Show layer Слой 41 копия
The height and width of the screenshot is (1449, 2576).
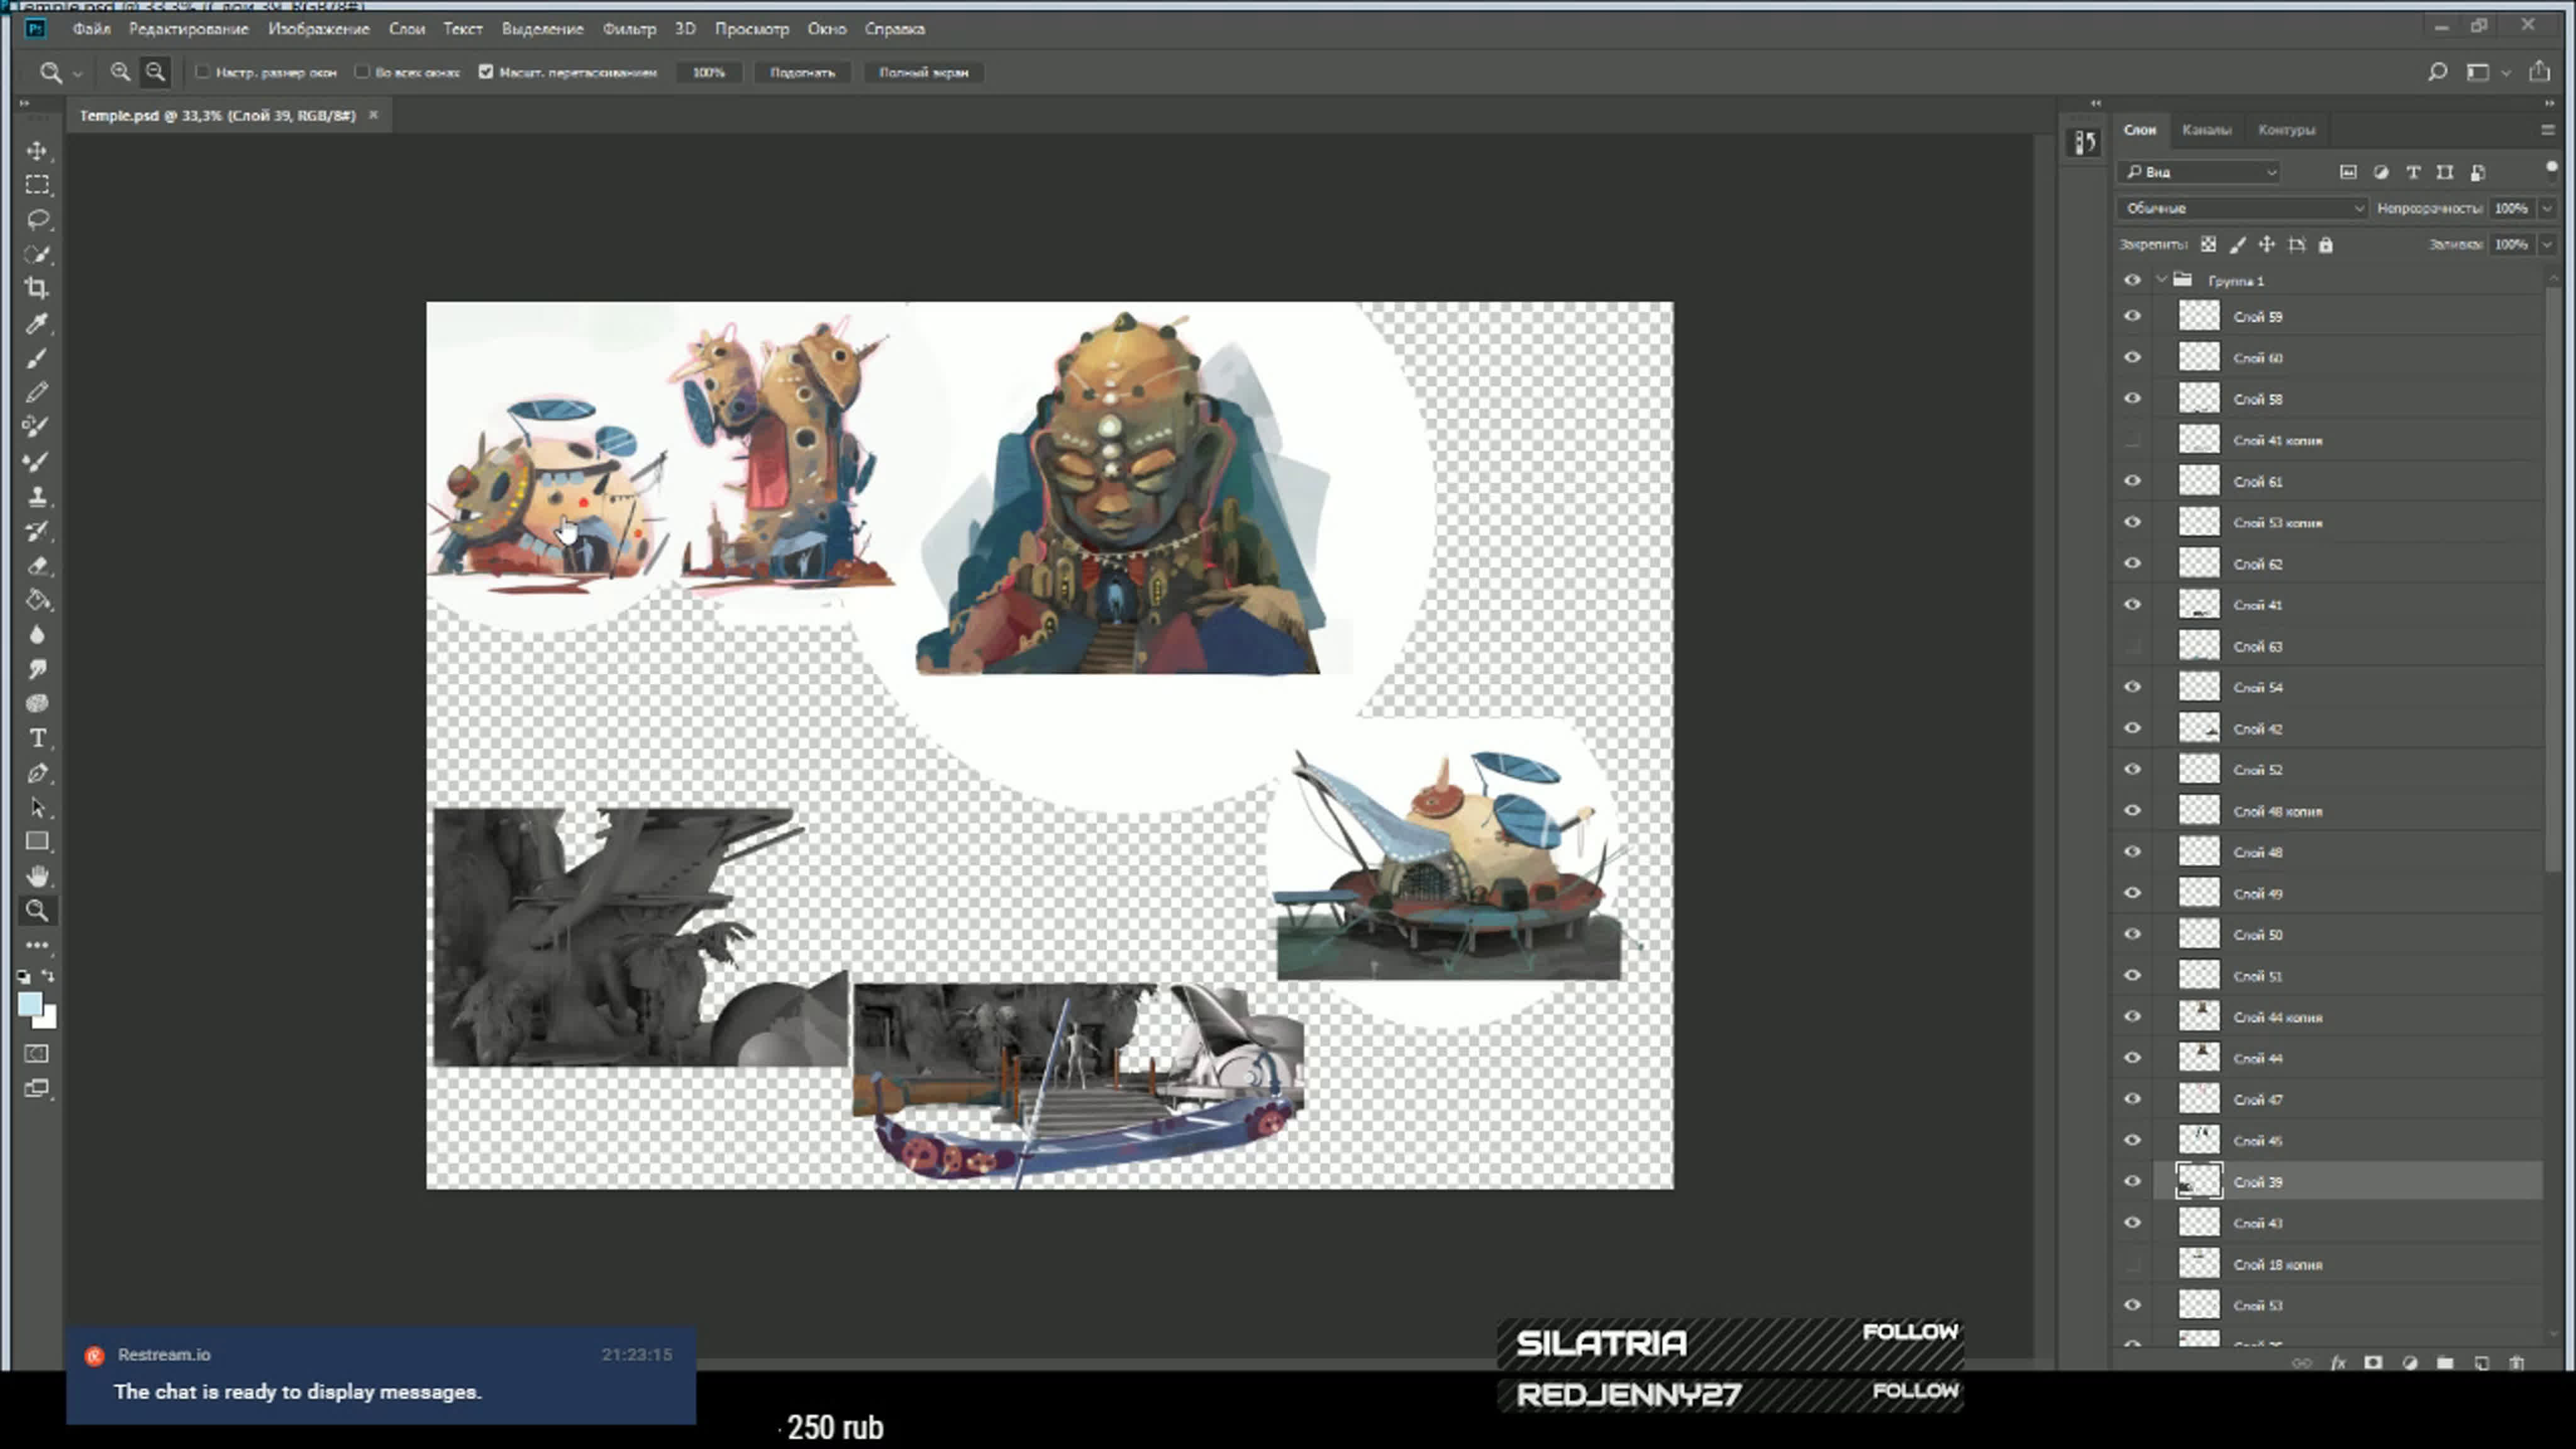click(x=2132, y=440)
